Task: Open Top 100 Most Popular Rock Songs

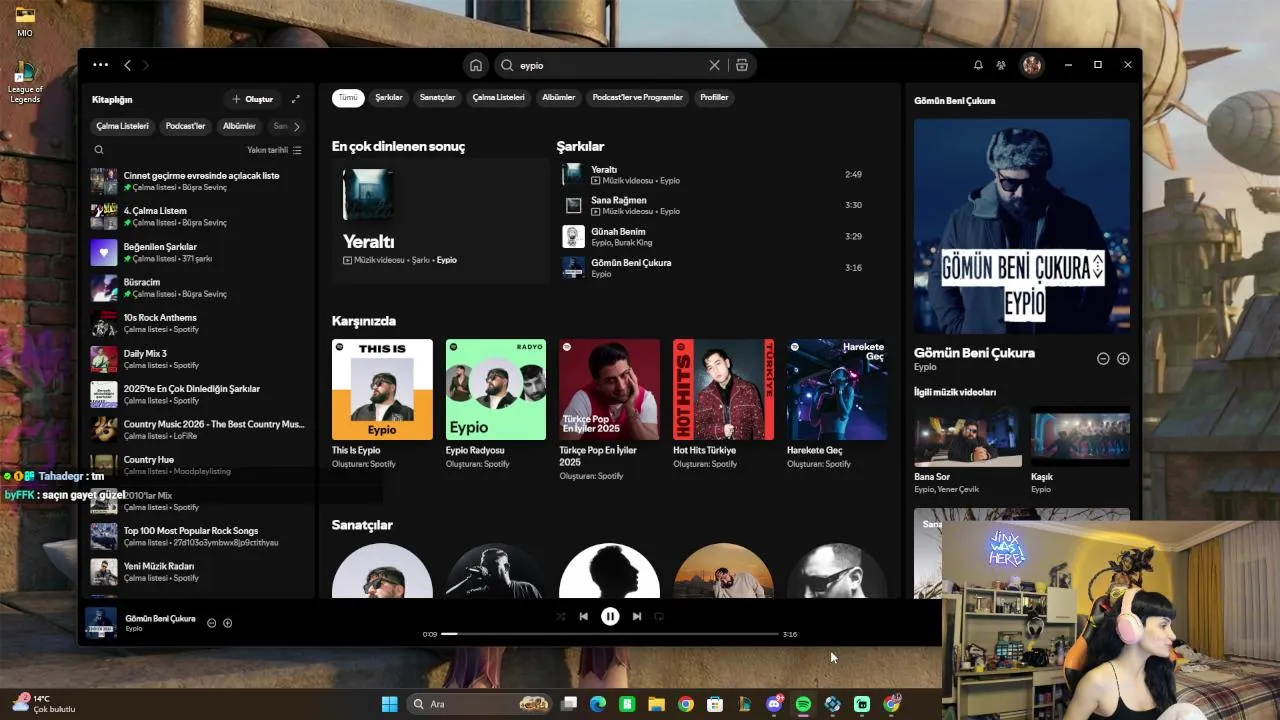Action: (198, 536)
